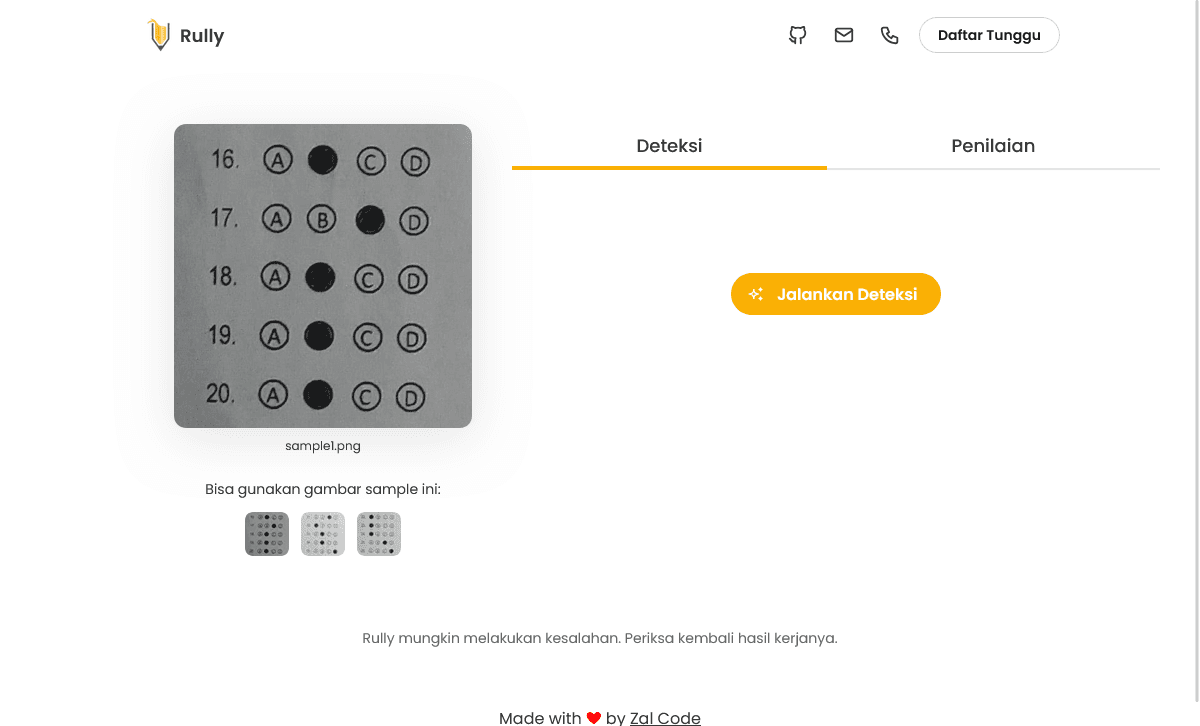
Task: Click the Rully pencil logo icon
Action: [159, 34]
